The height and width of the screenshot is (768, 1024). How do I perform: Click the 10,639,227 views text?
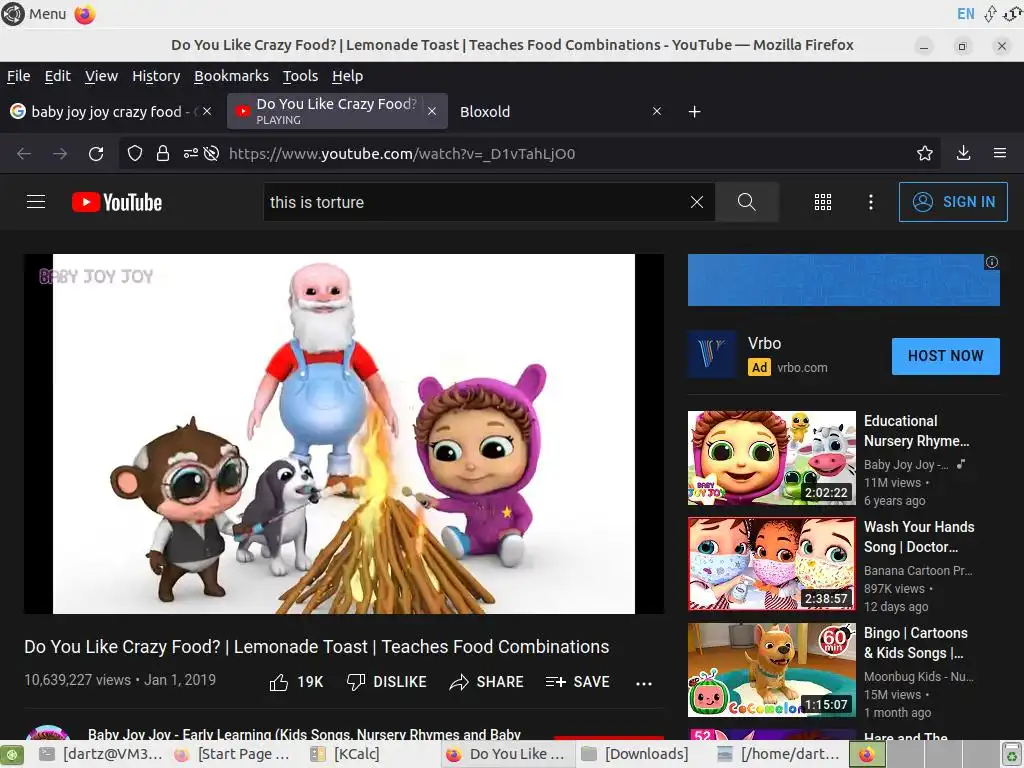(x=78, y=680)
